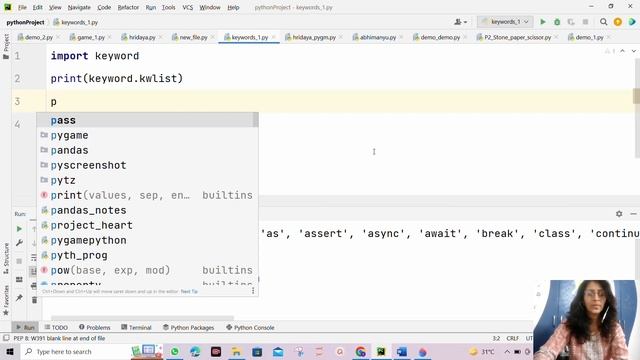Open the Terminal tool window button
The height and width of the screenshot is (360, 640).
click(x=136, y=327)
